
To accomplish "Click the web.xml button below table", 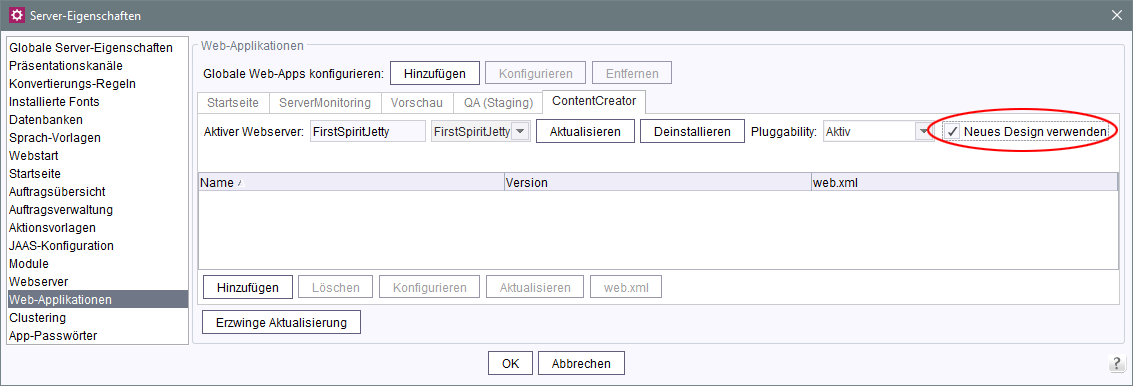I will (626, 287).
